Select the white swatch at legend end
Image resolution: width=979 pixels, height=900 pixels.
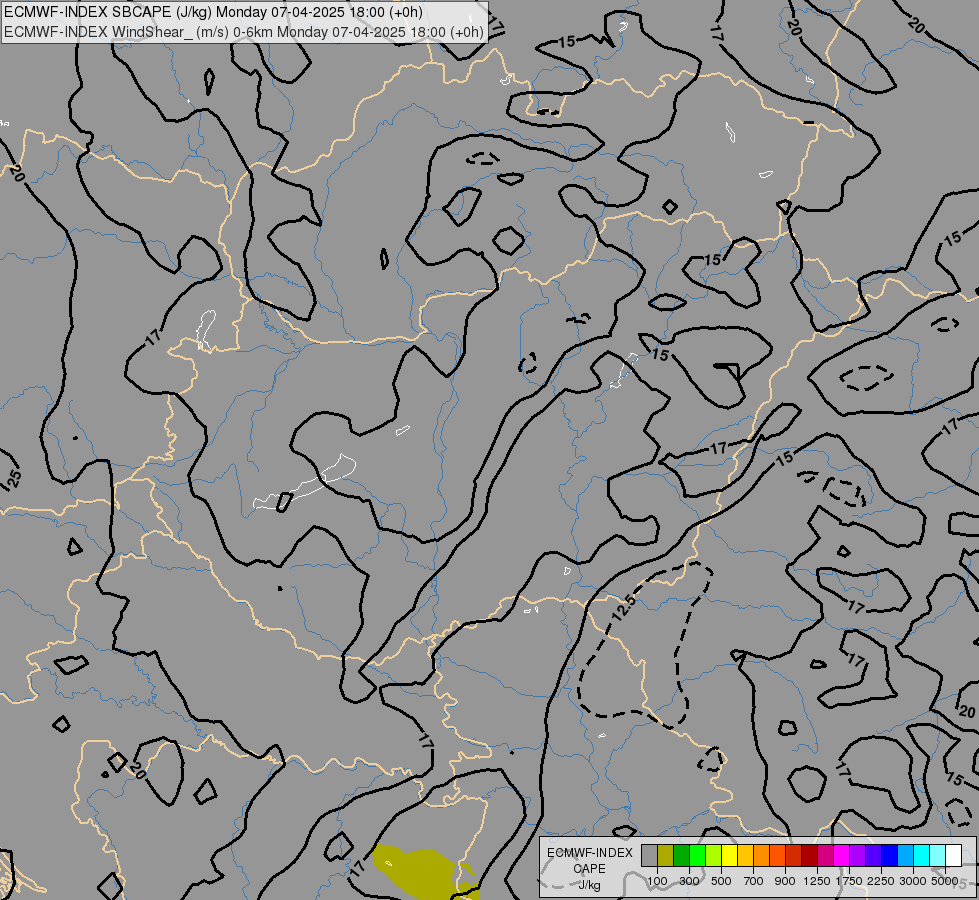click(953, 855)
